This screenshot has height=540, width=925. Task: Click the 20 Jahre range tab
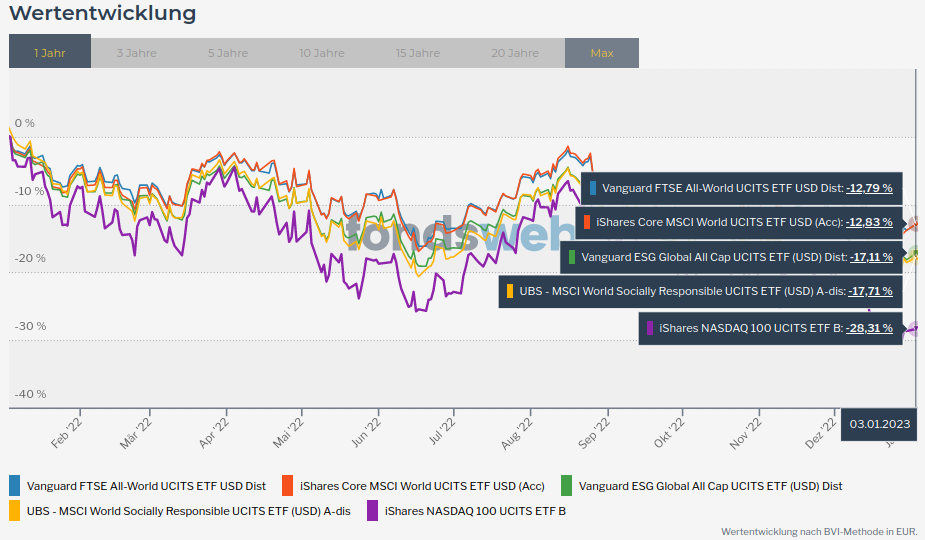[514, 53]
